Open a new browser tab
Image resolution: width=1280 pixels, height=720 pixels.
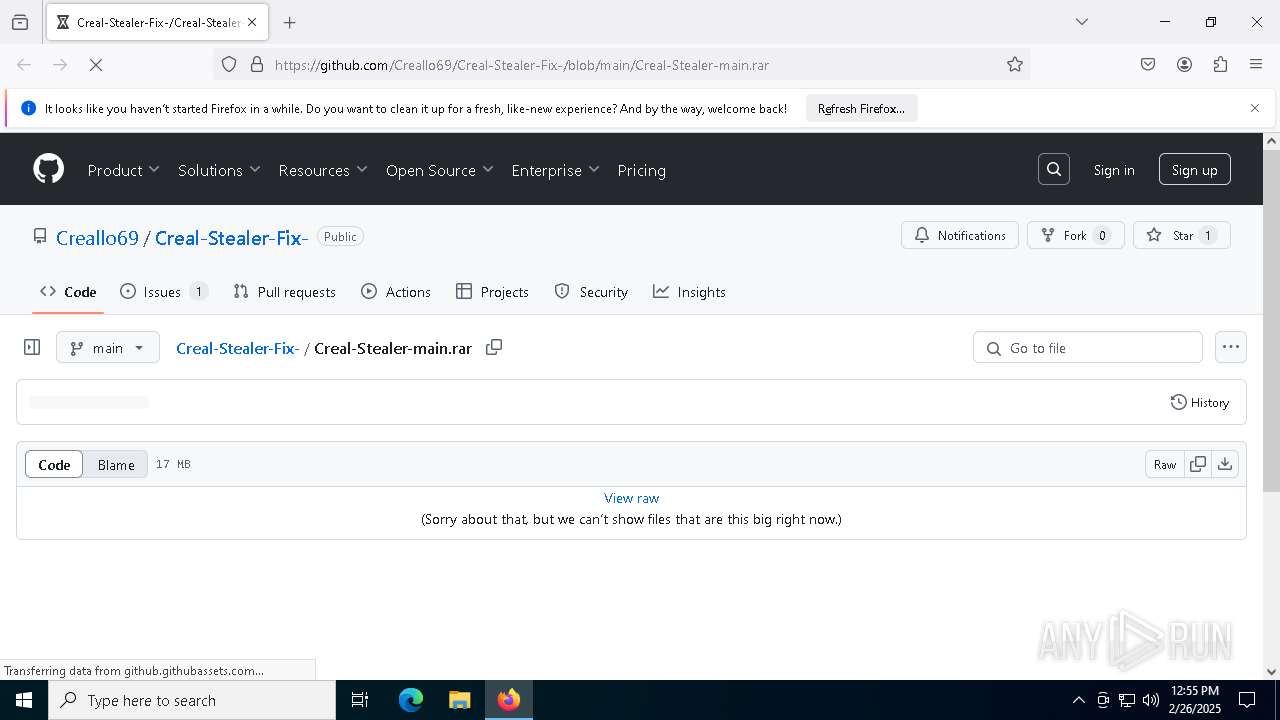tap(290, 22)
